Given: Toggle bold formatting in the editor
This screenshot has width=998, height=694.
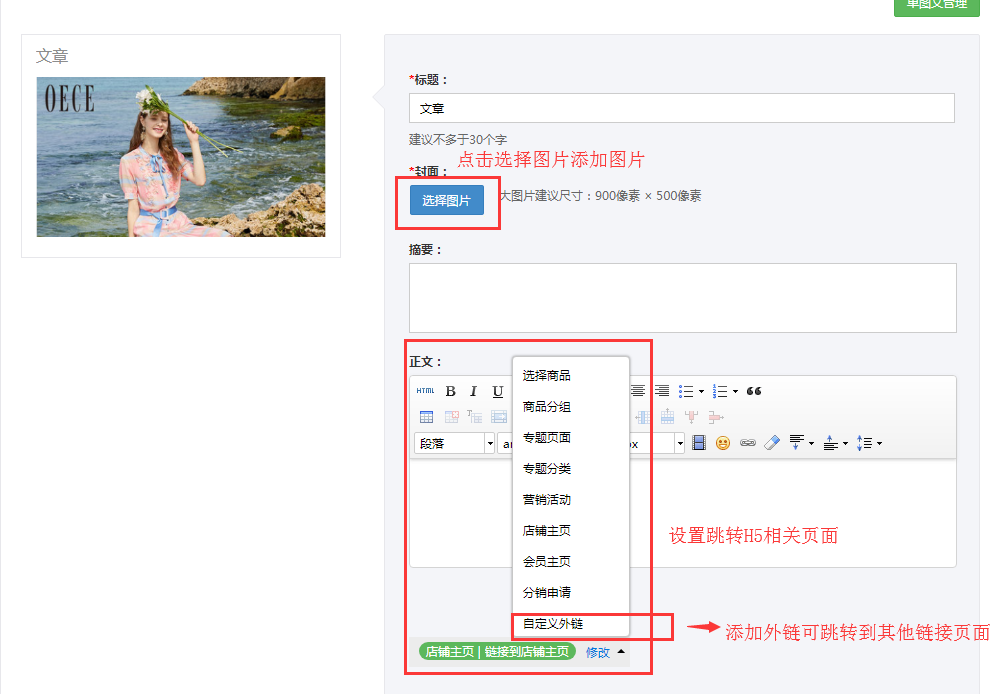Looking at the screenshot, I should [x=451, y=391].
